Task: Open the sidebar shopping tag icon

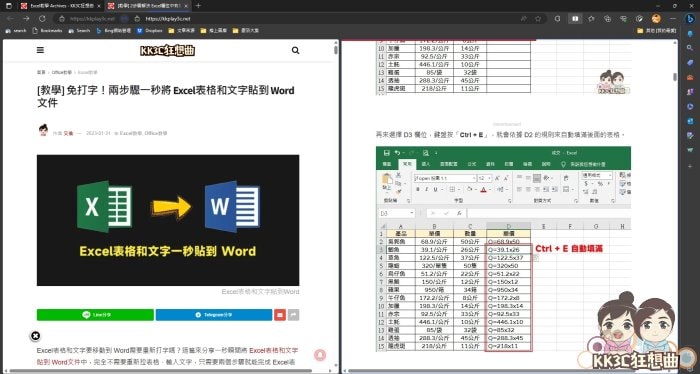Action: click(x=690, y=62)
